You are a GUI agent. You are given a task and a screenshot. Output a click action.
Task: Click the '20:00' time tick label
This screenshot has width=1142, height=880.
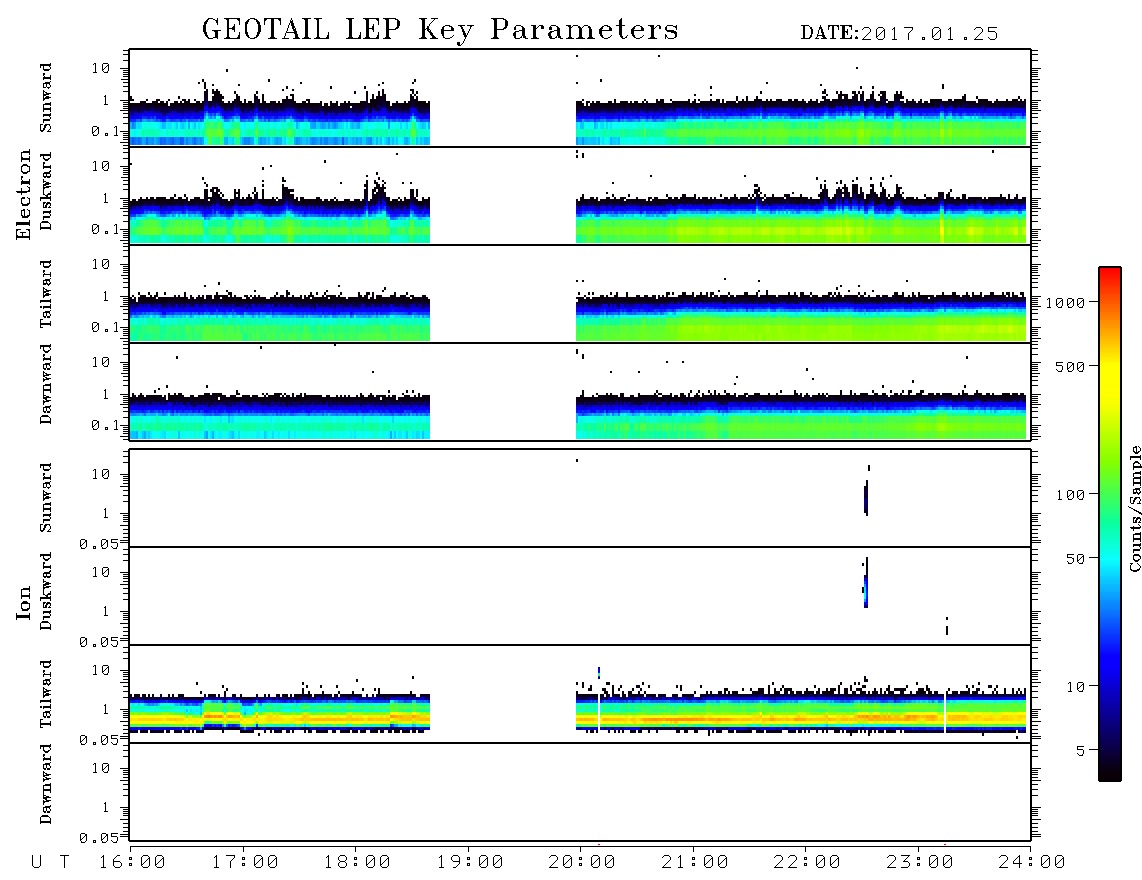point(583,863)
